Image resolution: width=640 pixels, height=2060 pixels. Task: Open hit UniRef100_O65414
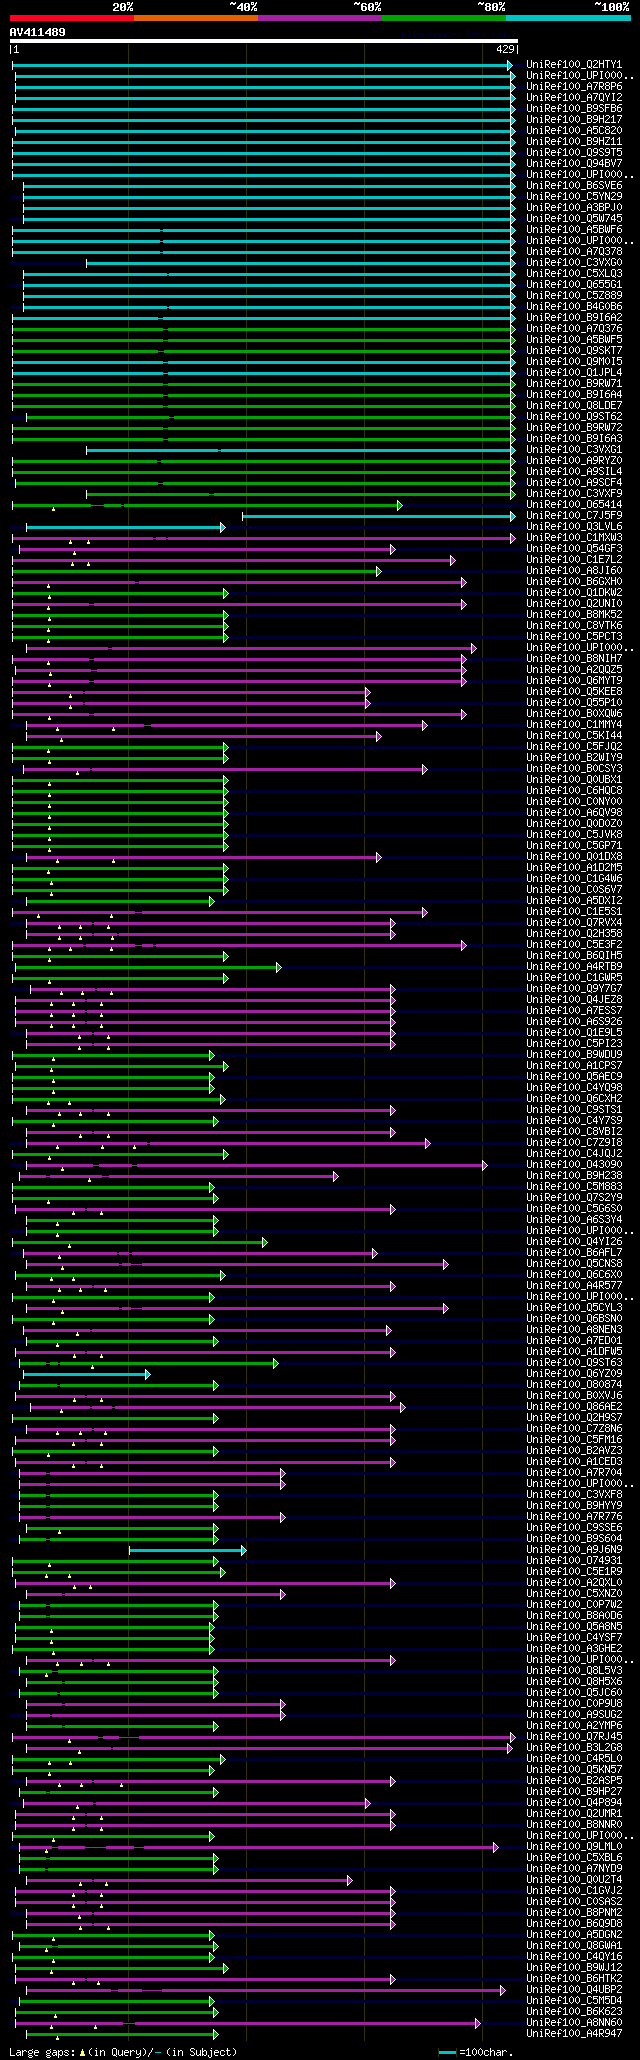click(574, 505)
